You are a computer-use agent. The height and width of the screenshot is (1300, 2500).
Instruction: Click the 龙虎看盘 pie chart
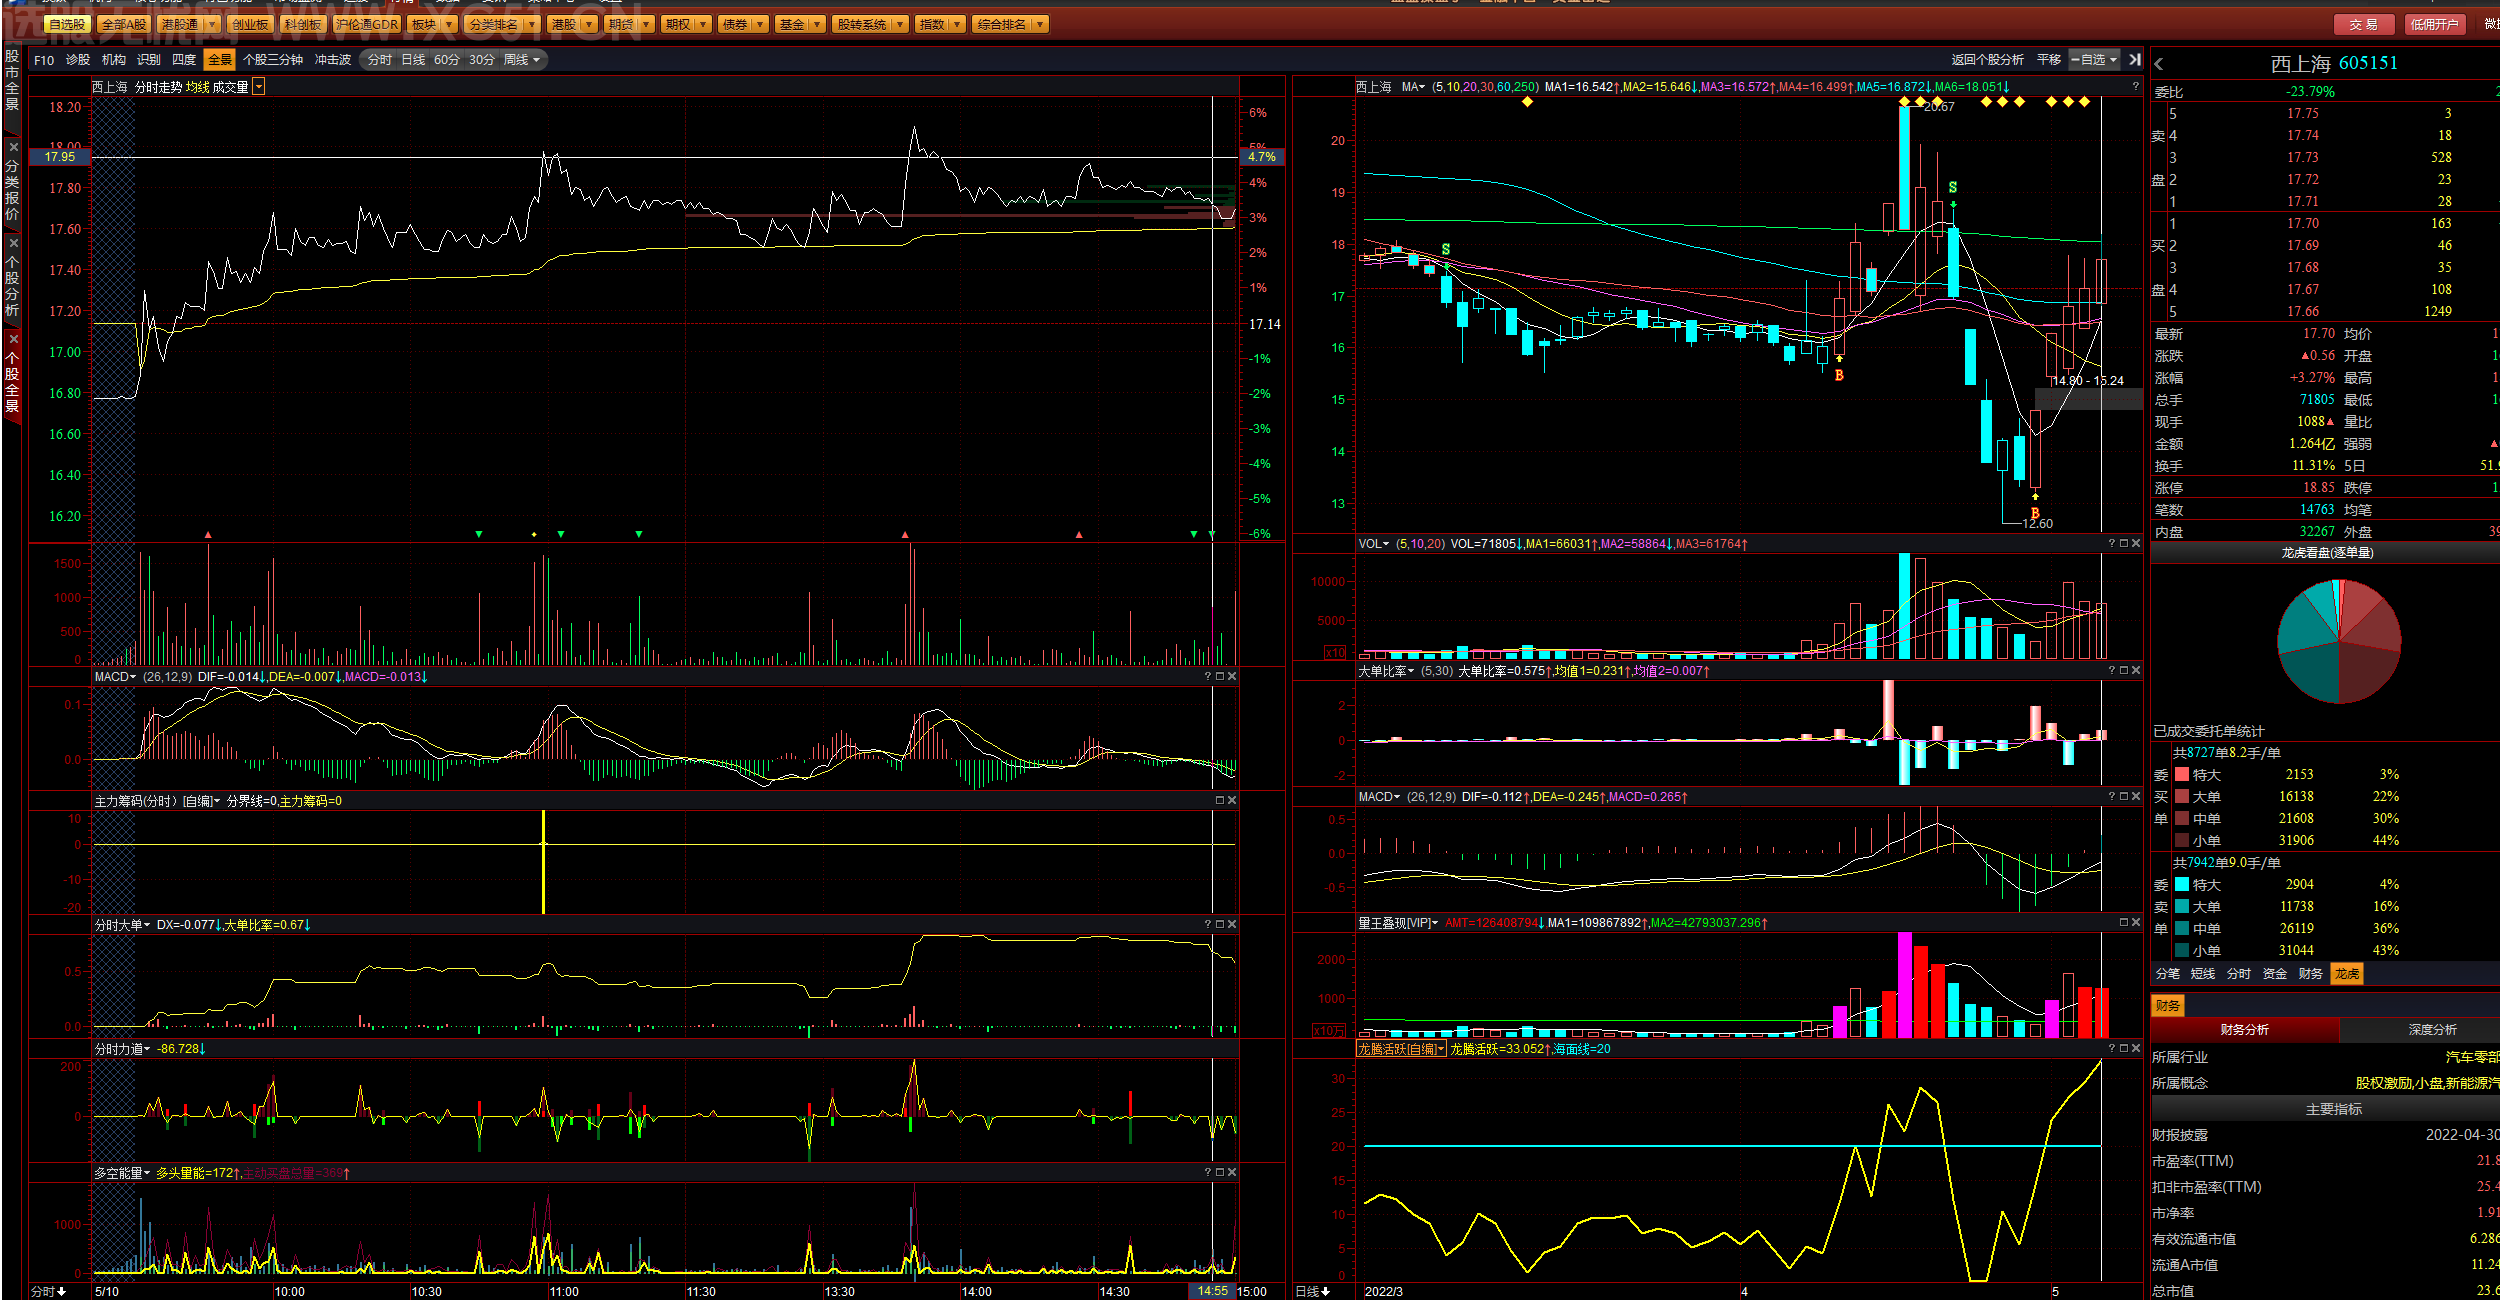pyautogui.click(x=2339, y=641)
